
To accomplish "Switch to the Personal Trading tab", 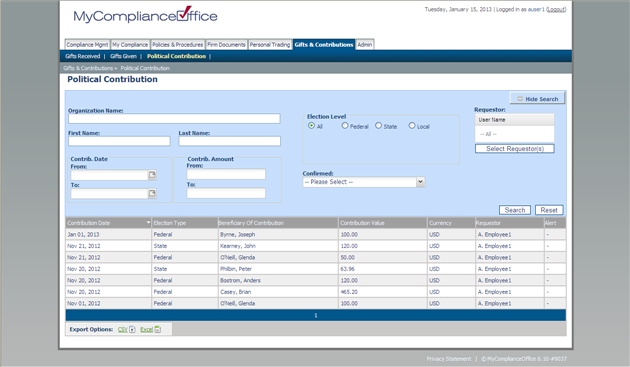I will pos(270,45).
